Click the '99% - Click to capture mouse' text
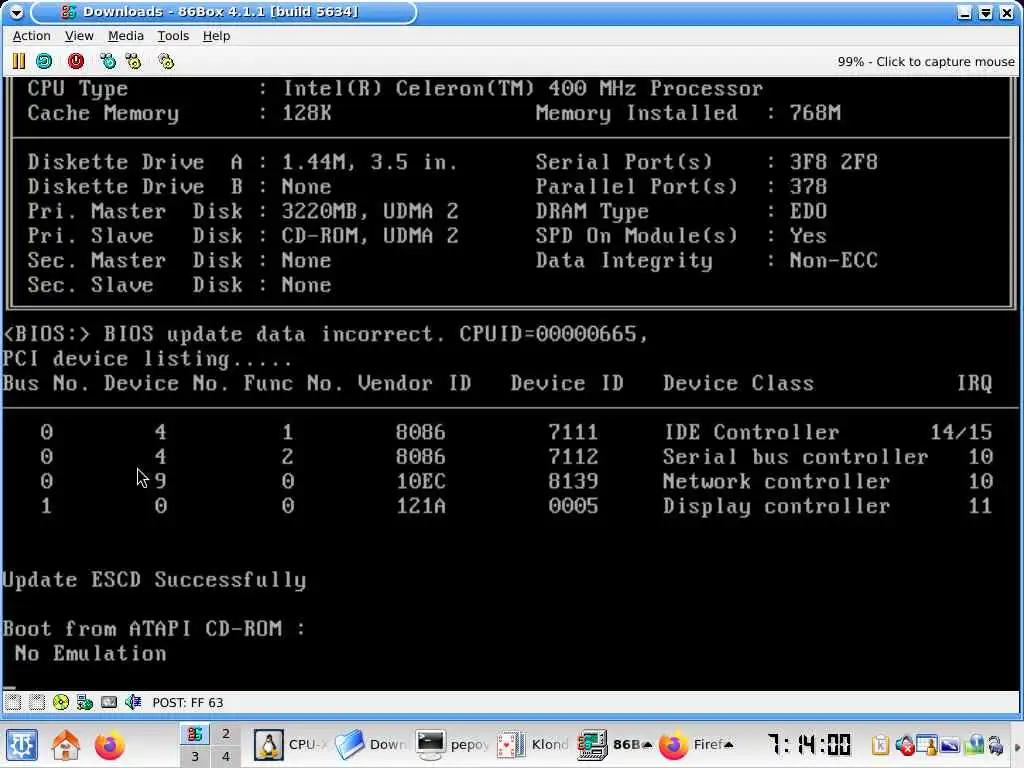 click(x=926, y=61)
